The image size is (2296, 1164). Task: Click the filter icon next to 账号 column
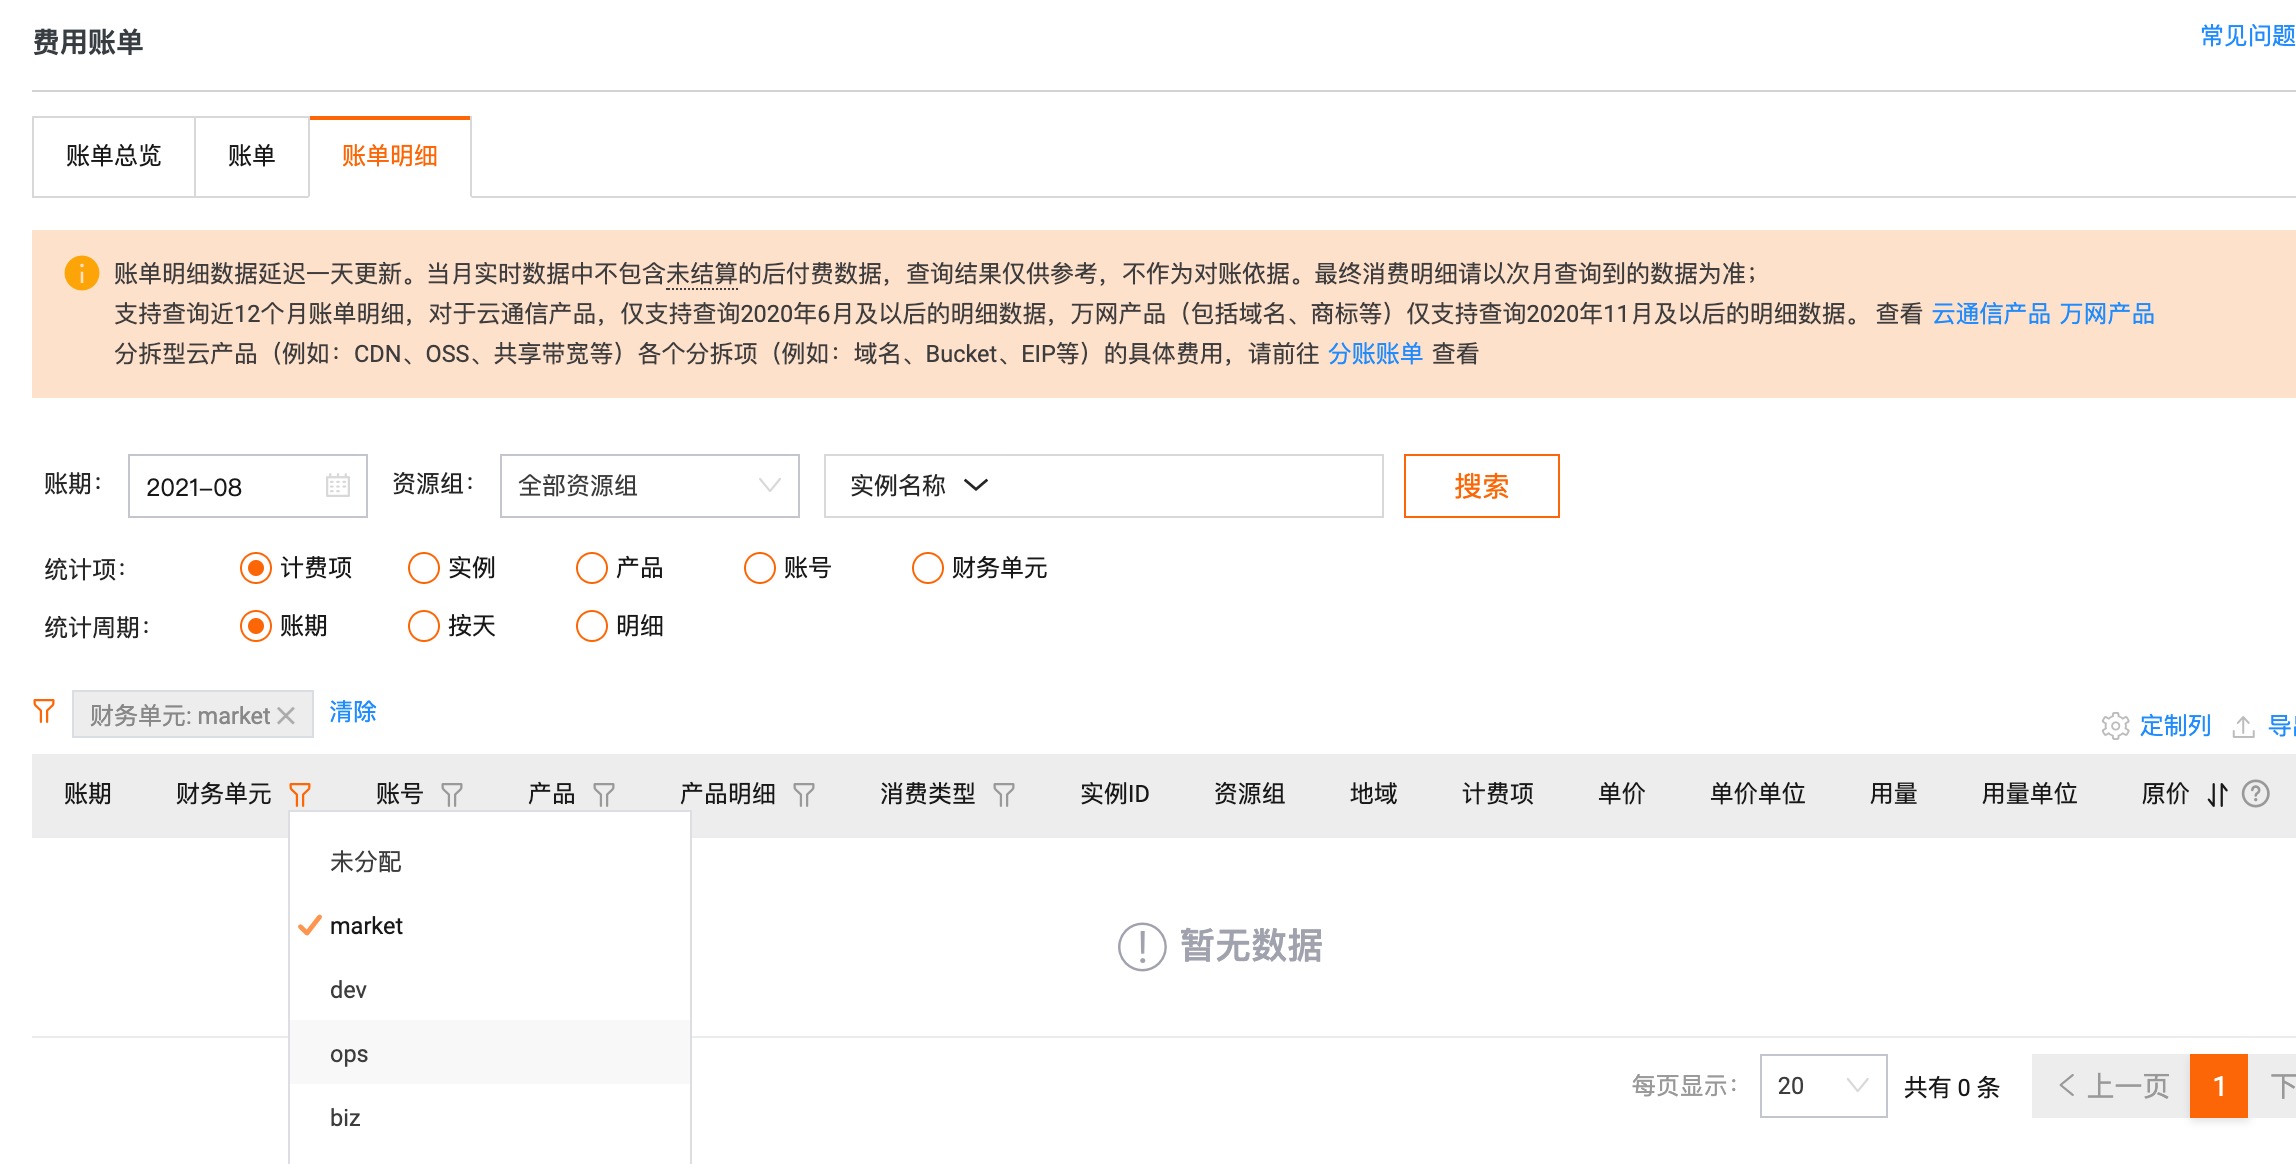452,795
